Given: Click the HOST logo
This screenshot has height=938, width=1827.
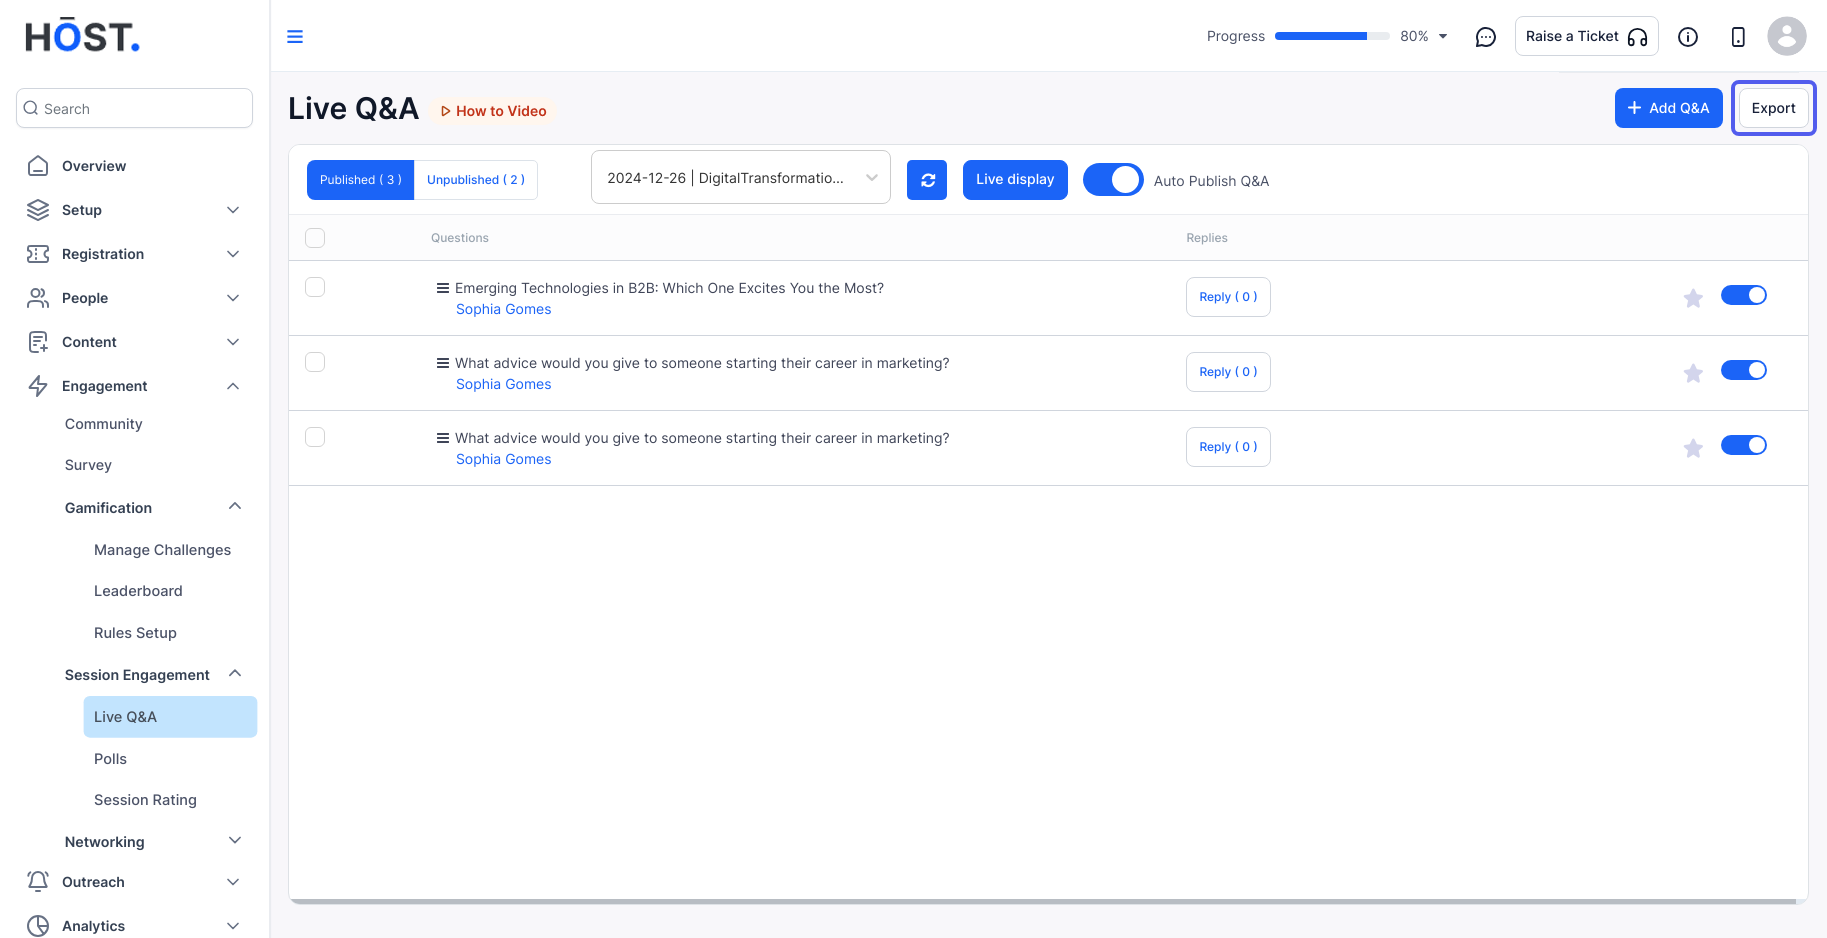Looking at the screenshot, I should [x=82, y=36].
